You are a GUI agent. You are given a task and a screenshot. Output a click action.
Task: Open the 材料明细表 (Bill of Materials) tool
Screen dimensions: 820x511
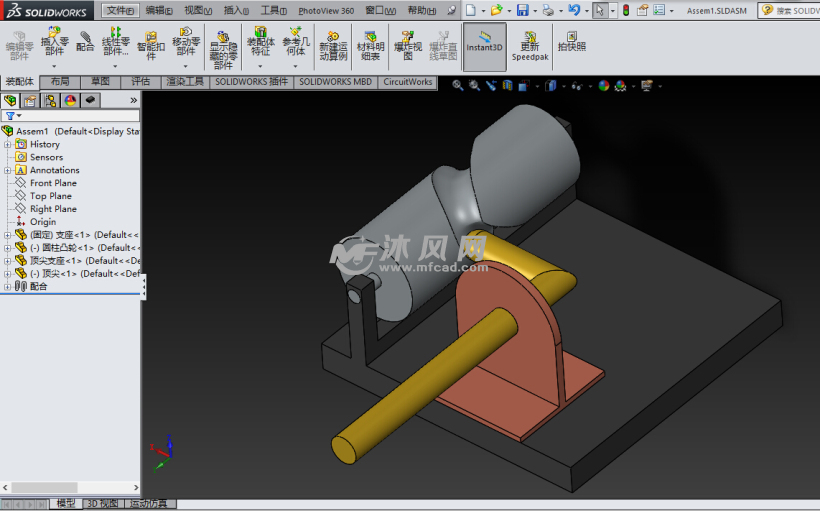[x=370, y=46]
